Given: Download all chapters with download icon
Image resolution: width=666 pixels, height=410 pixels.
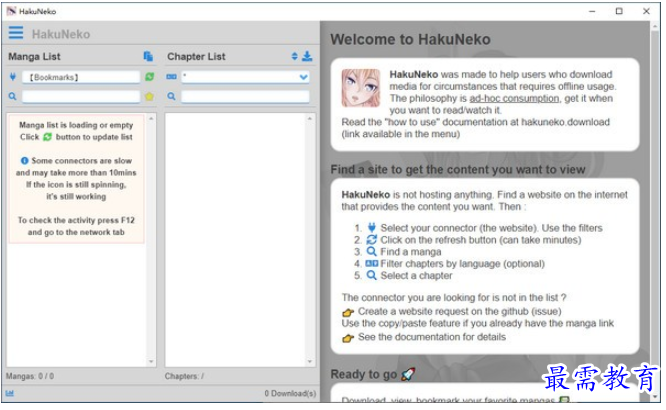Looking at the screenshot, I should (x=307, y=56).
